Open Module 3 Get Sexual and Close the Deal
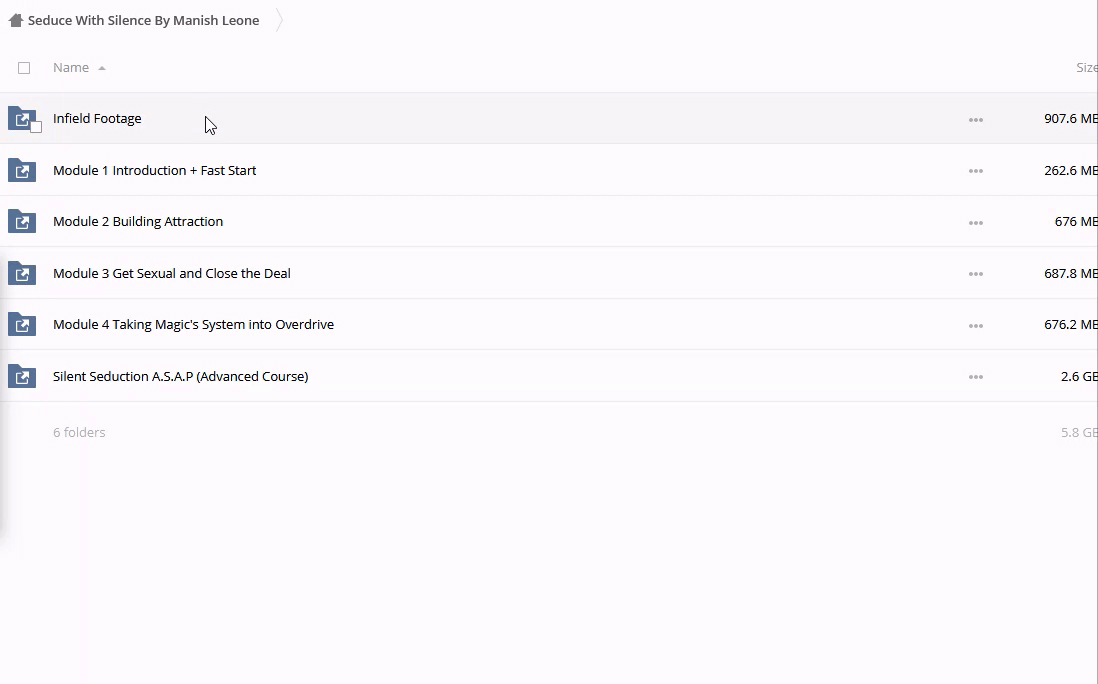 point(171,273)
